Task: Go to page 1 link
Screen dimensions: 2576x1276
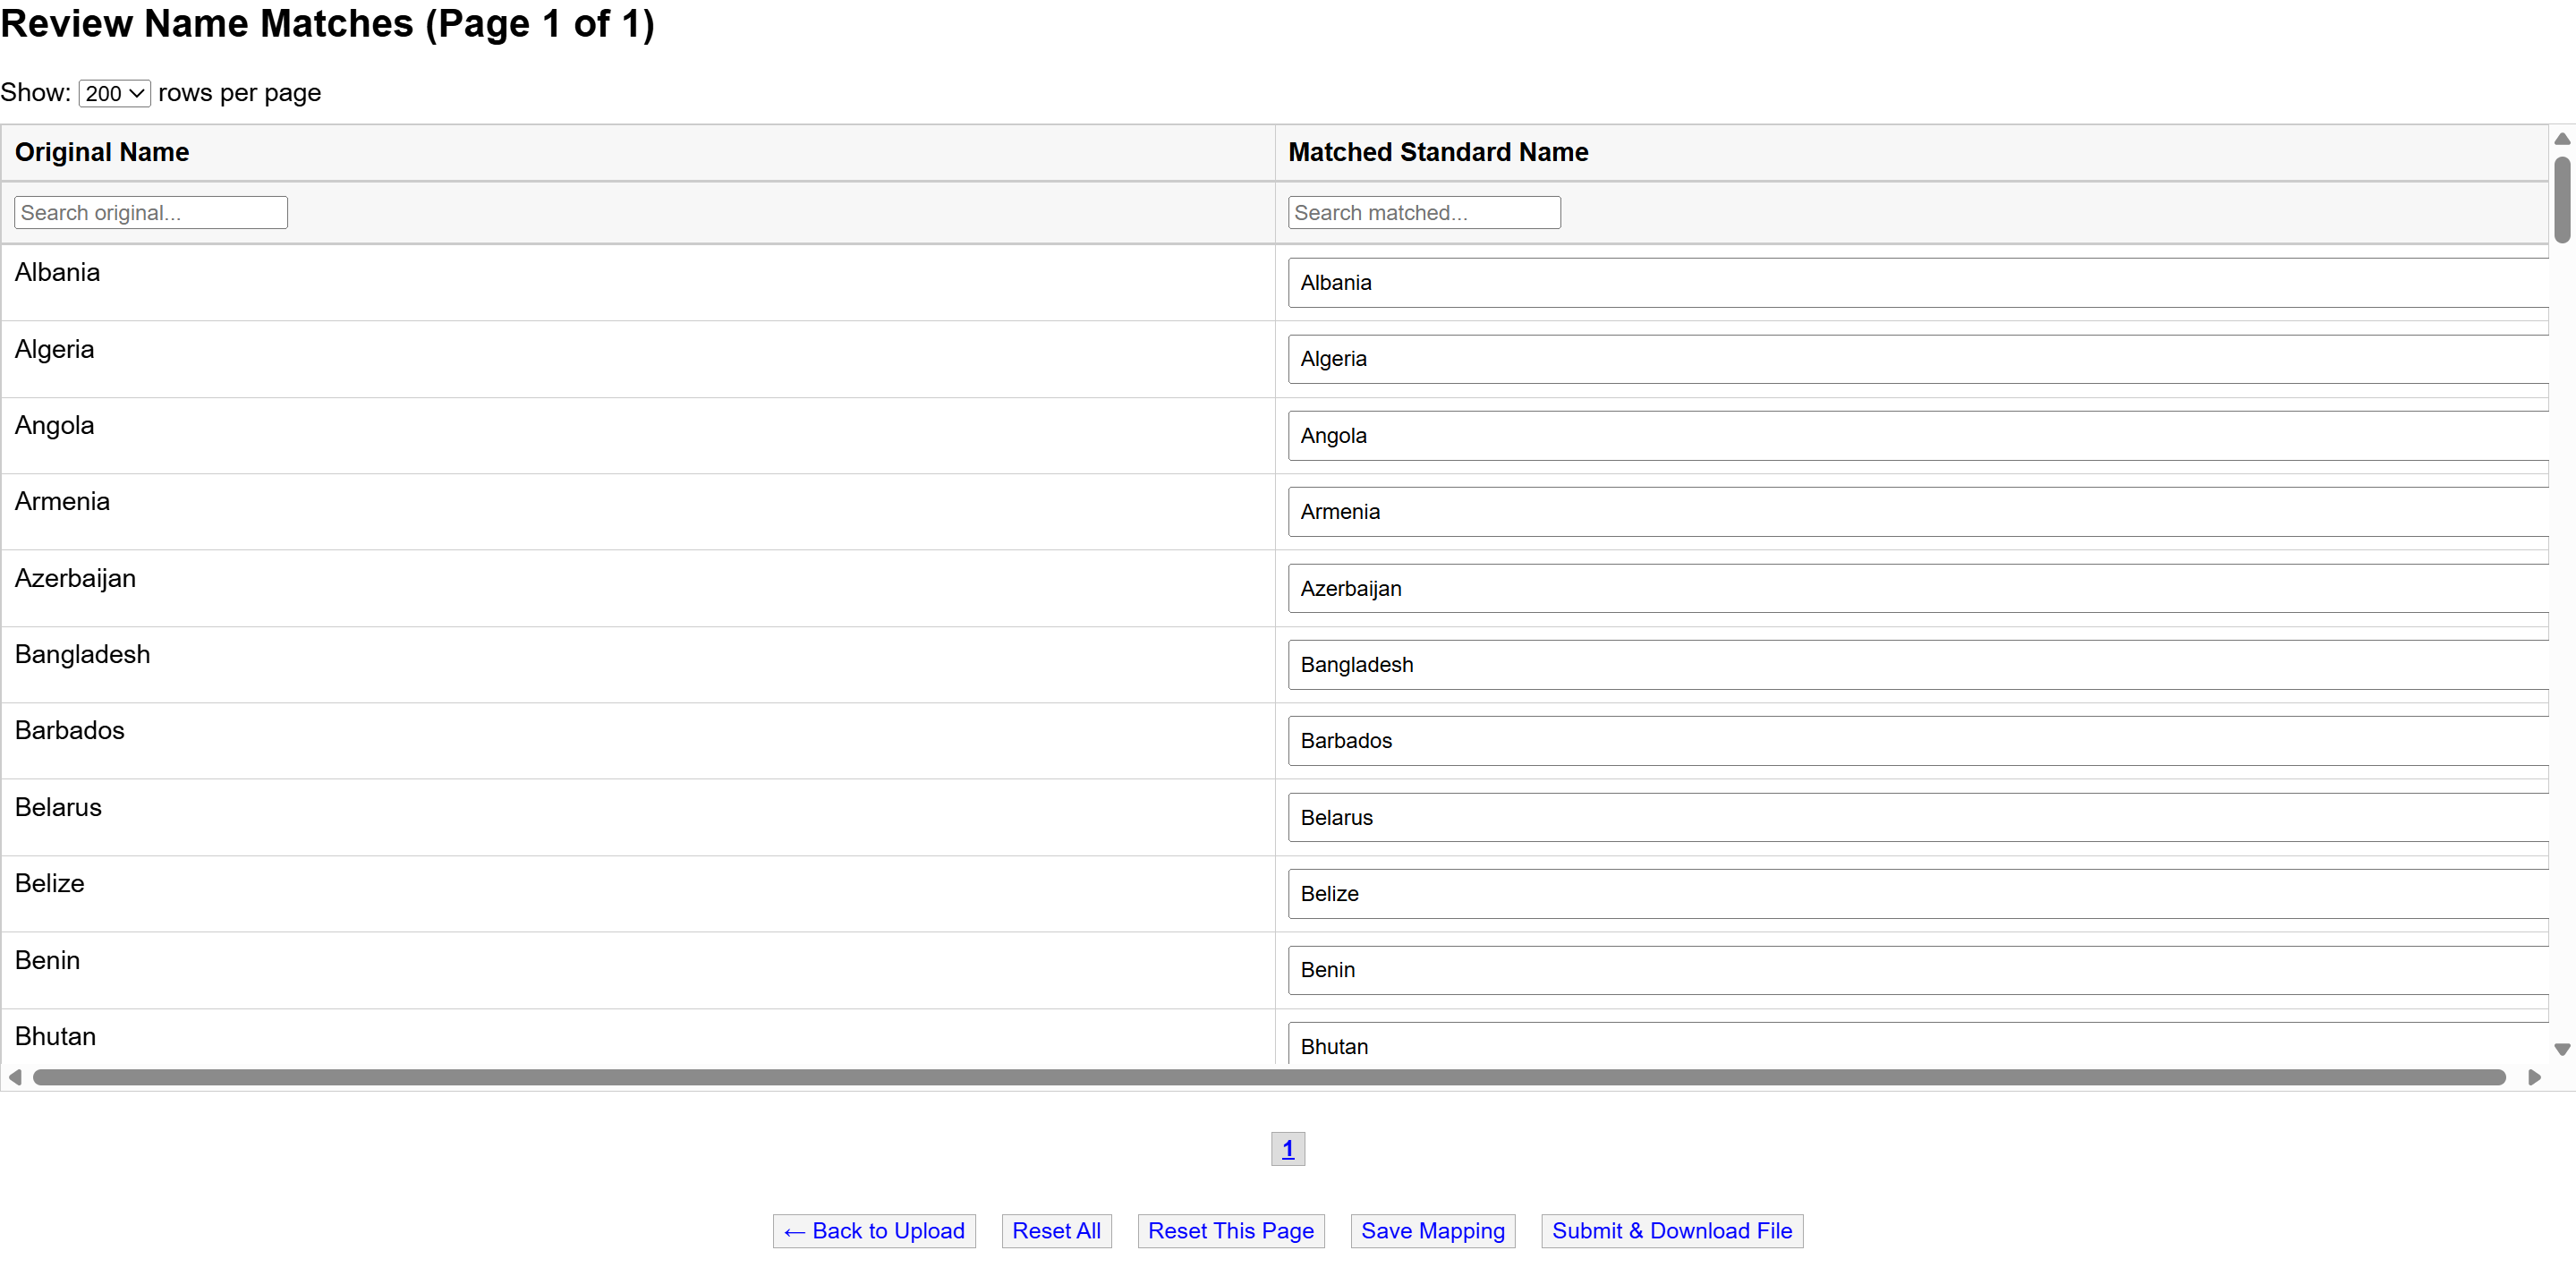Action: tap(1287, 1149)
